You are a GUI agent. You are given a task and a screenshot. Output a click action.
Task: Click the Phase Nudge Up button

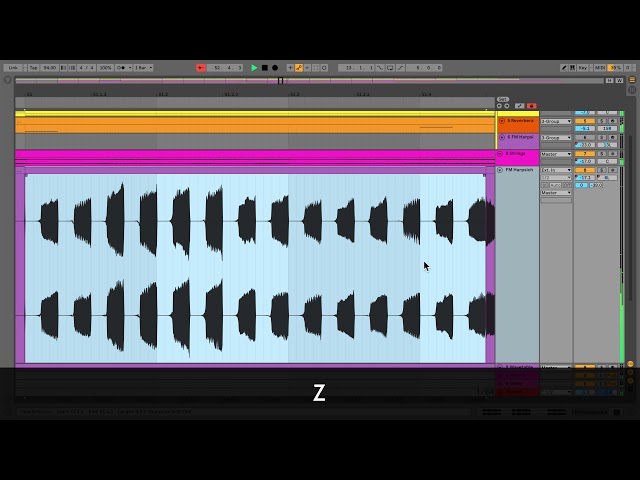pyautogui.click(x=72, y=68)
